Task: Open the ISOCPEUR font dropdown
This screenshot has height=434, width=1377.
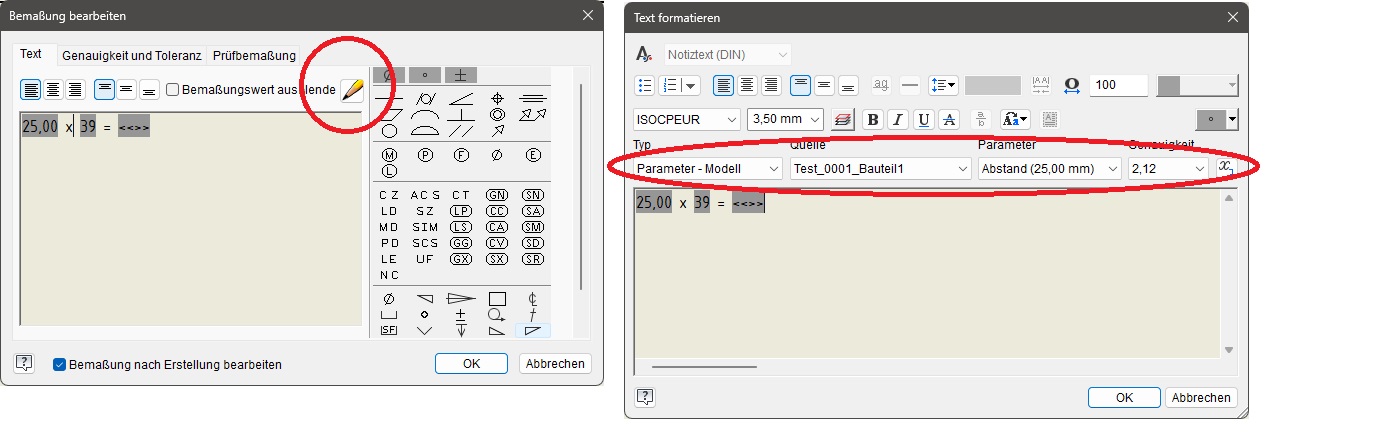Action: coord(687,119)
